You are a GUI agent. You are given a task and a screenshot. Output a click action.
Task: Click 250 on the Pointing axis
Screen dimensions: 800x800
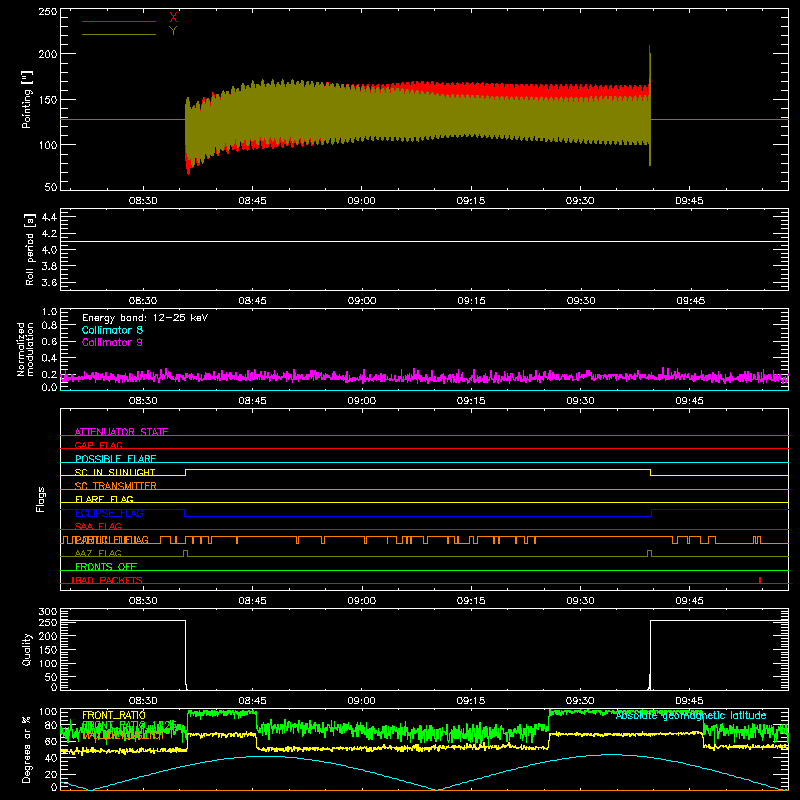point(48,12)
